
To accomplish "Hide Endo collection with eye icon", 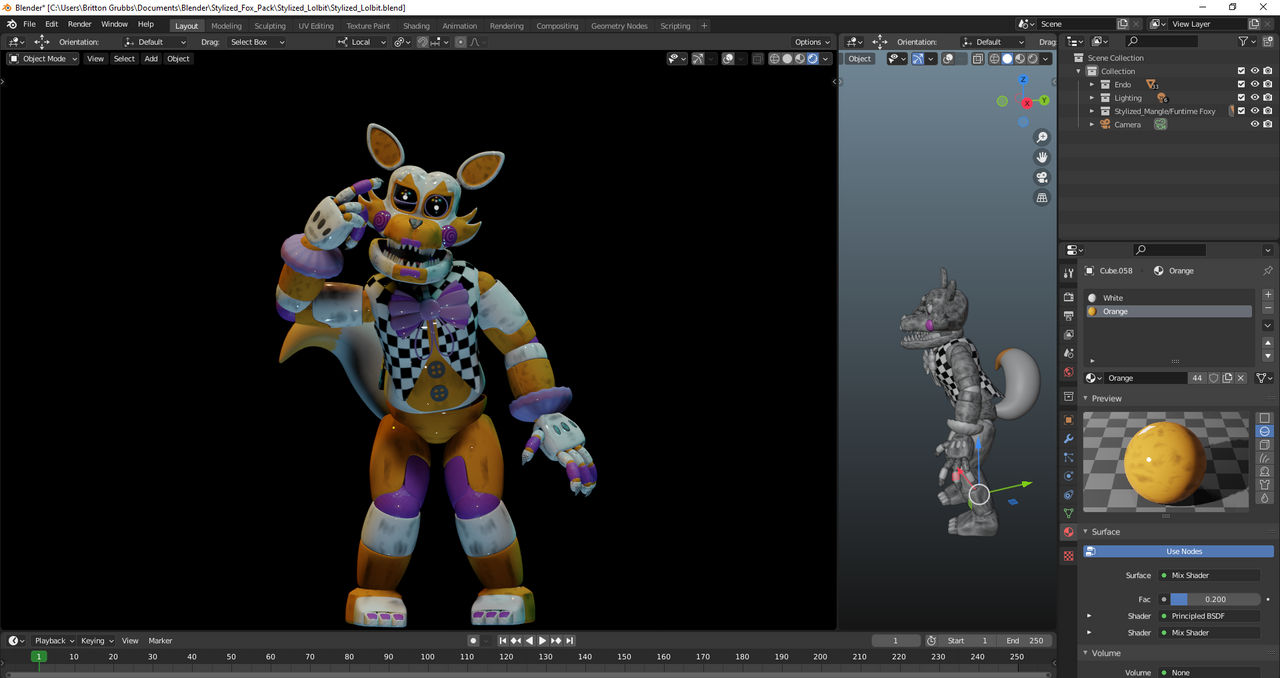I will tap(1255, 84).
